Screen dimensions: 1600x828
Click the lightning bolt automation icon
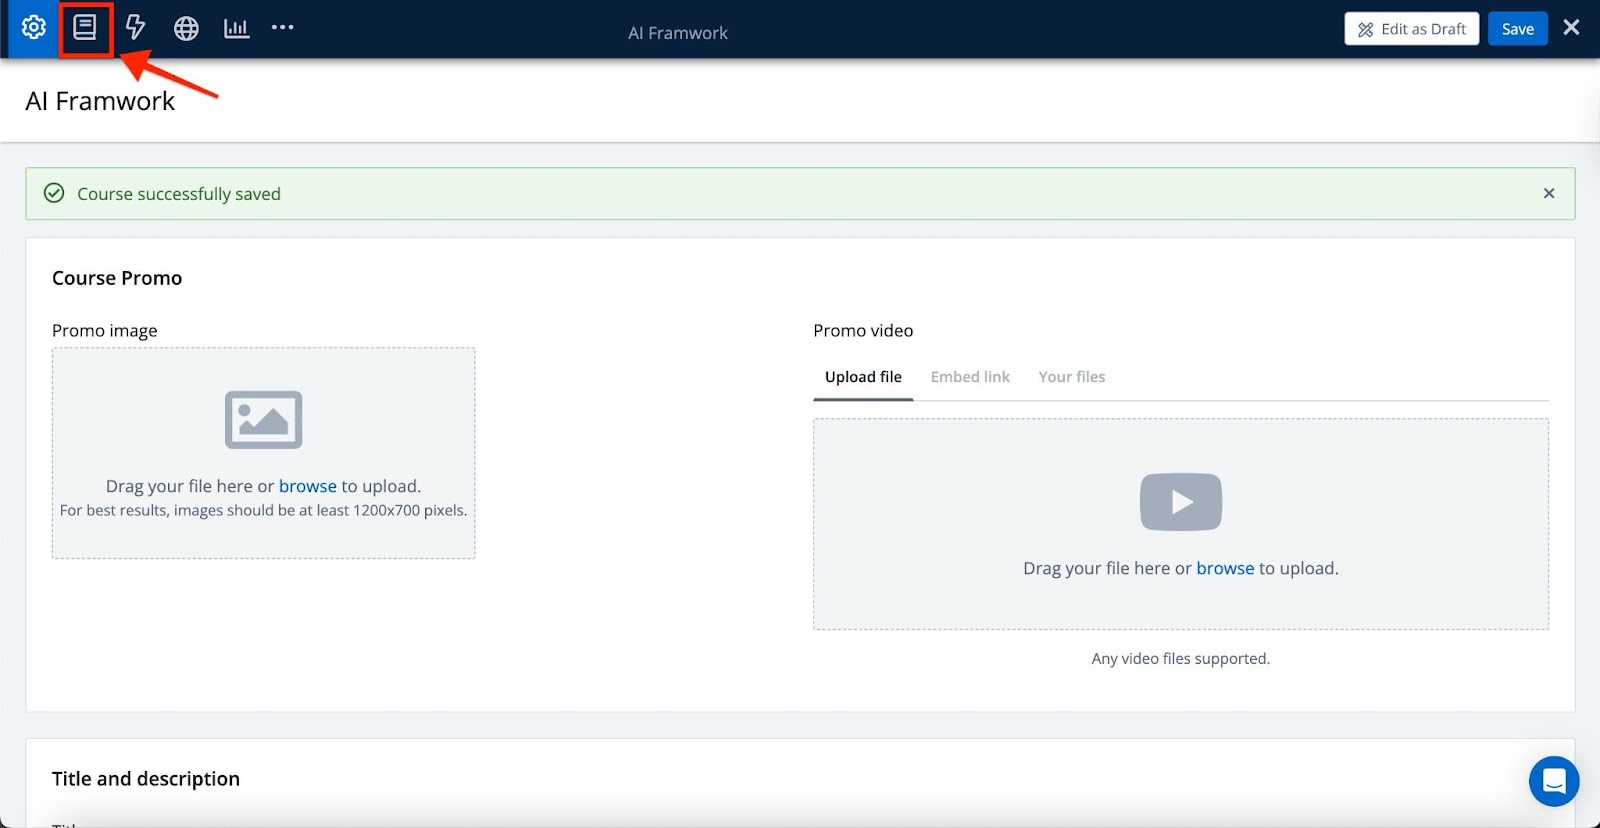135,28
